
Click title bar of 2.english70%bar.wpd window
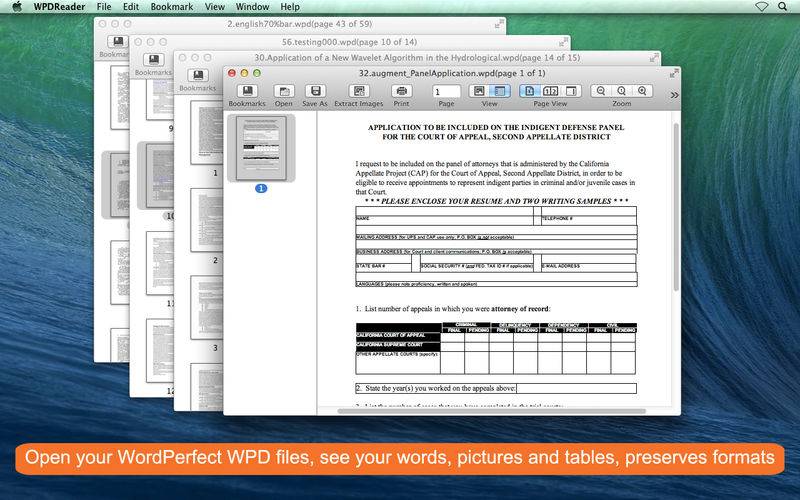(299, 24)
